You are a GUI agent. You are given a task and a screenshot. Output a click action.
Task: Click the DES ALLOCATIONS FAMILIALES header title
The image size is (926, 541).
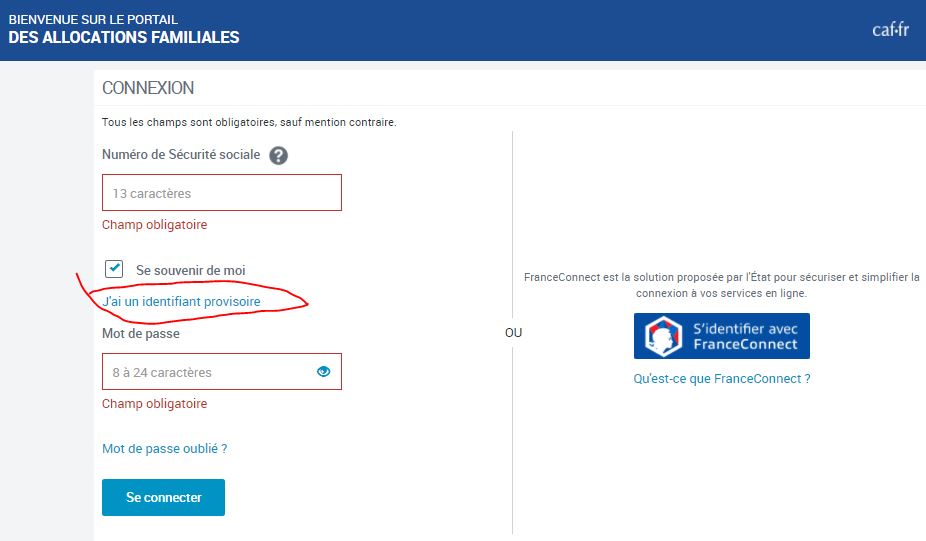coord(123,38)
